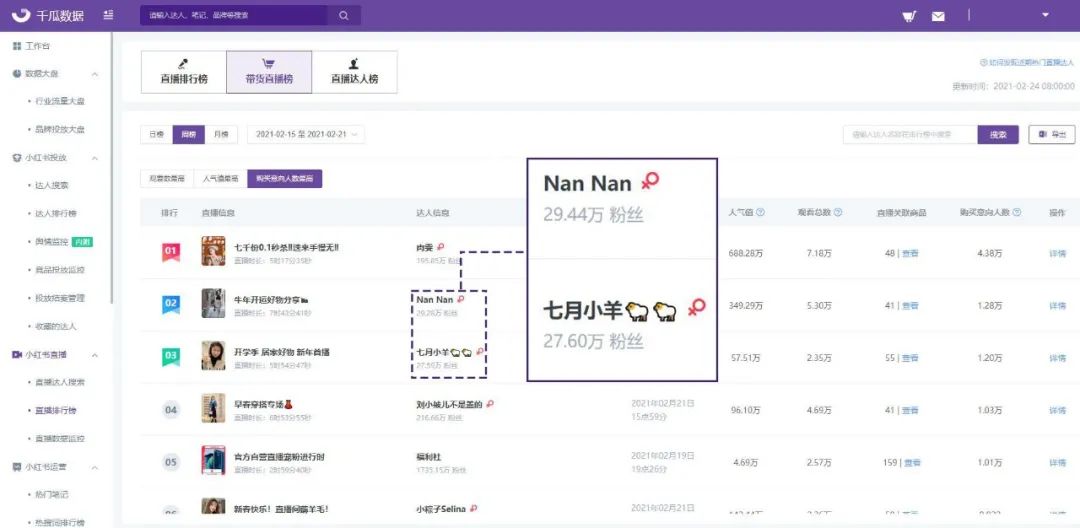Image resolution: width=1080 pixels, height=528 pixels.
Task: Click the gray 05 rank number
Action: 171,463
